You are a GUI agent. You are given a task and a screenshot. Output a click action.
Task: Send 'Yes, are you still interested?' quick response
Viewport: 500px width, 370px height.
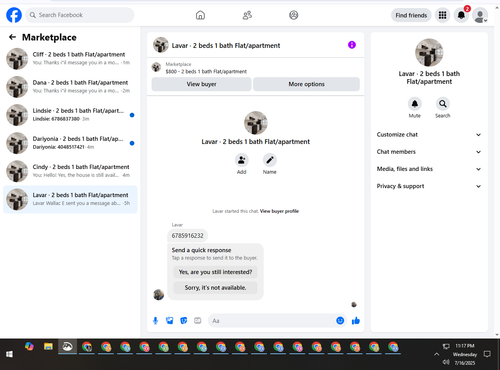point(215,272)
